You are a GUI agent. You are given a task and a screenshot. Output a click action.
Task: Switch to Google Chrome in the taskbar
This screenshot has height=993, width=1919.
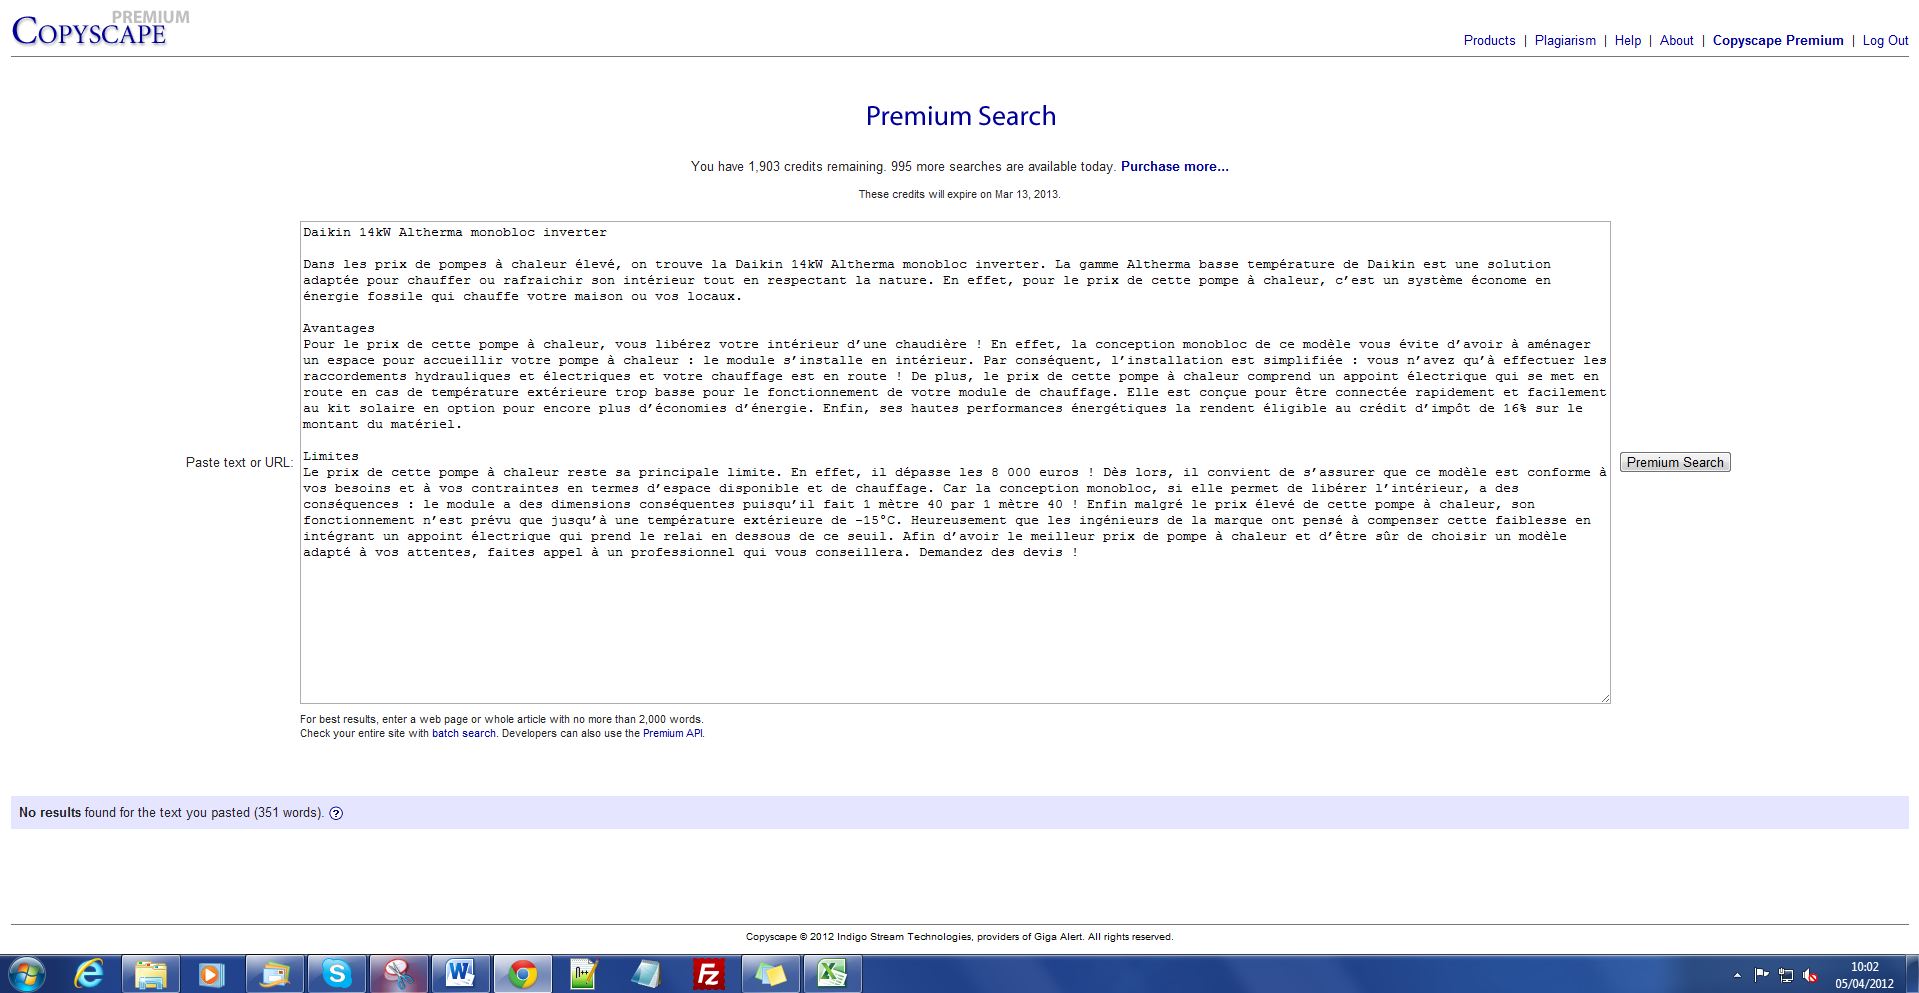tap(522, 973)
